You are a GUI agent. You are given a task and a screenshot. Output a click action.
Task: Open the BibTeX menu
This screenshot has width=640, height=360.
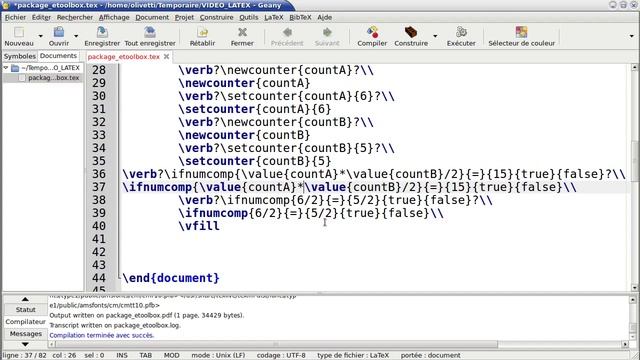coord(300,17)
